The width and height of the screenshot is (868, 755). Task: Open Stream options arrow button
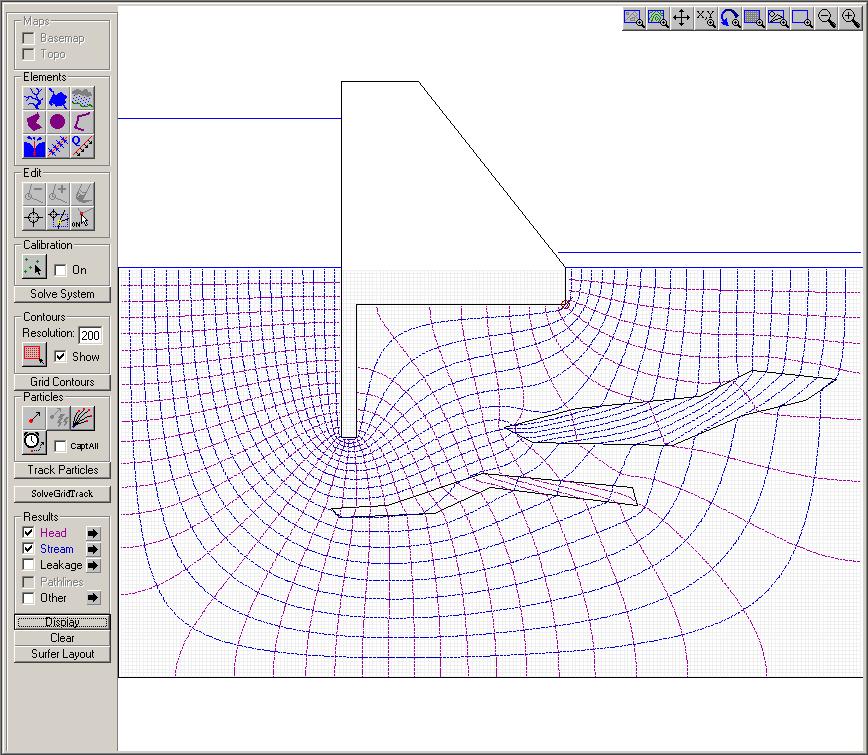pos(93,549)
